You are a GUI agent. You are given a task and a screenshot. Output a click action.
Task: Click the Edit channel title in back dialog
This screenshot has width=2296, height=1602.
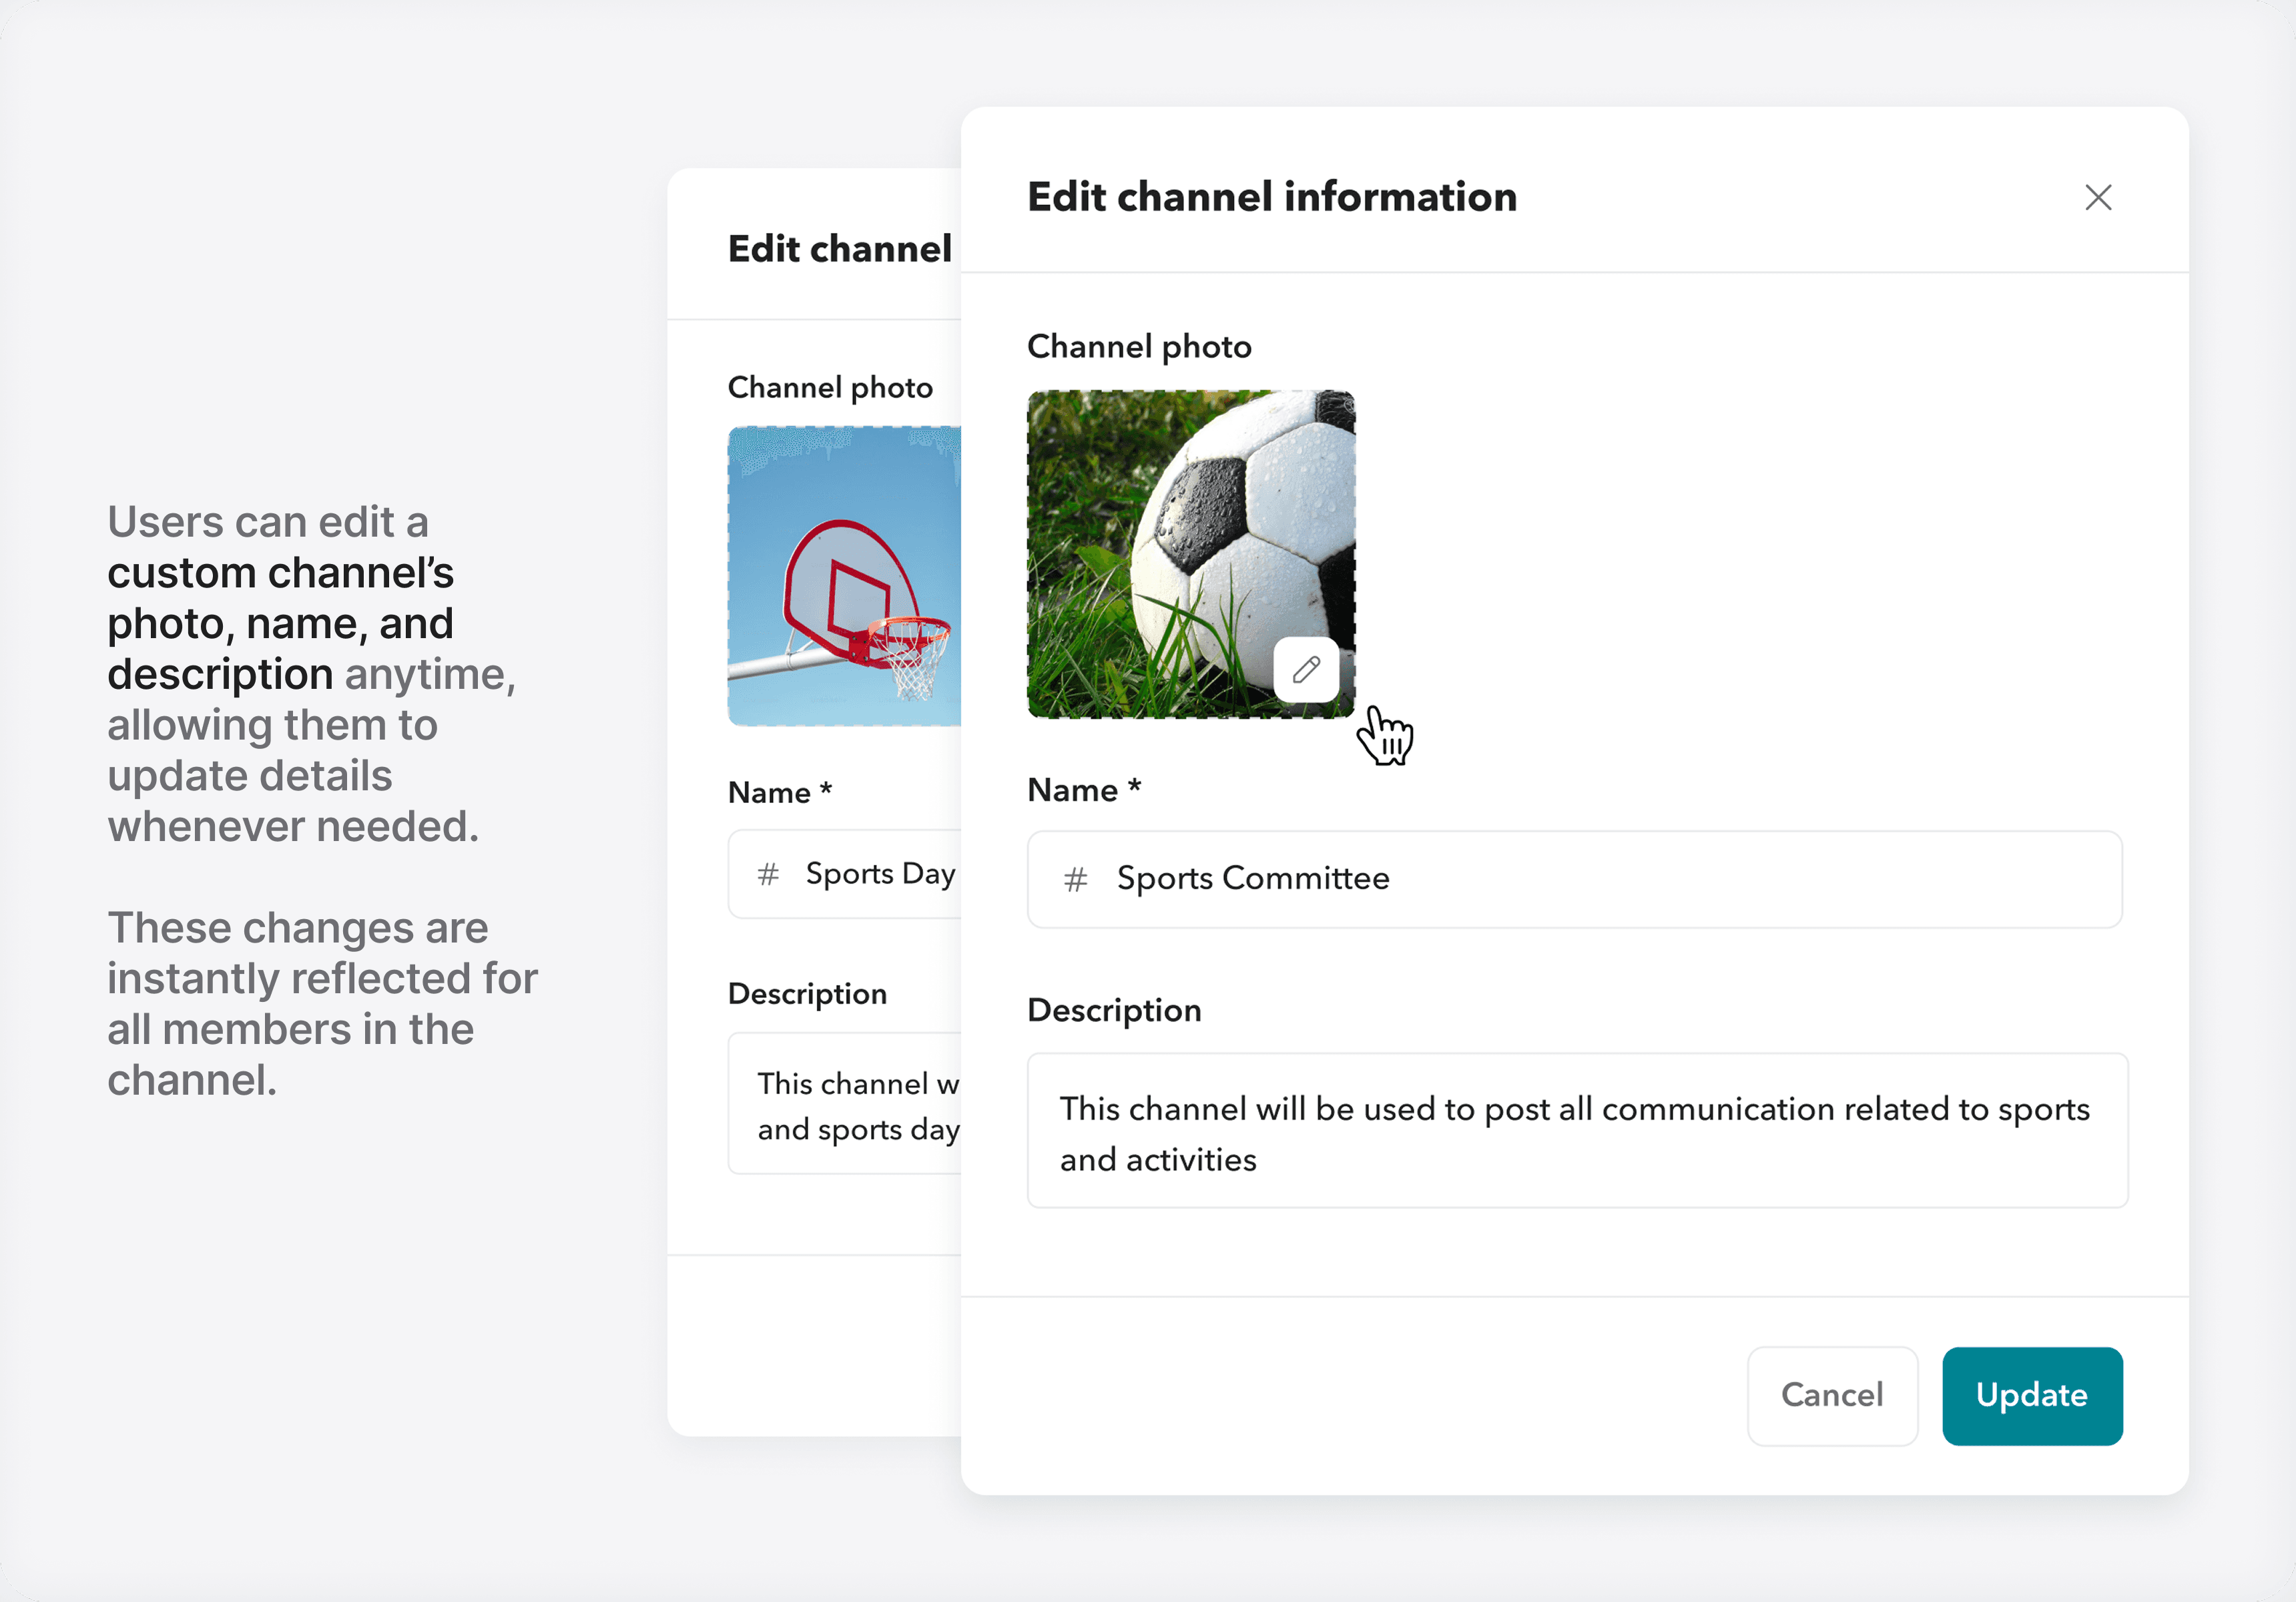[839, 249]
